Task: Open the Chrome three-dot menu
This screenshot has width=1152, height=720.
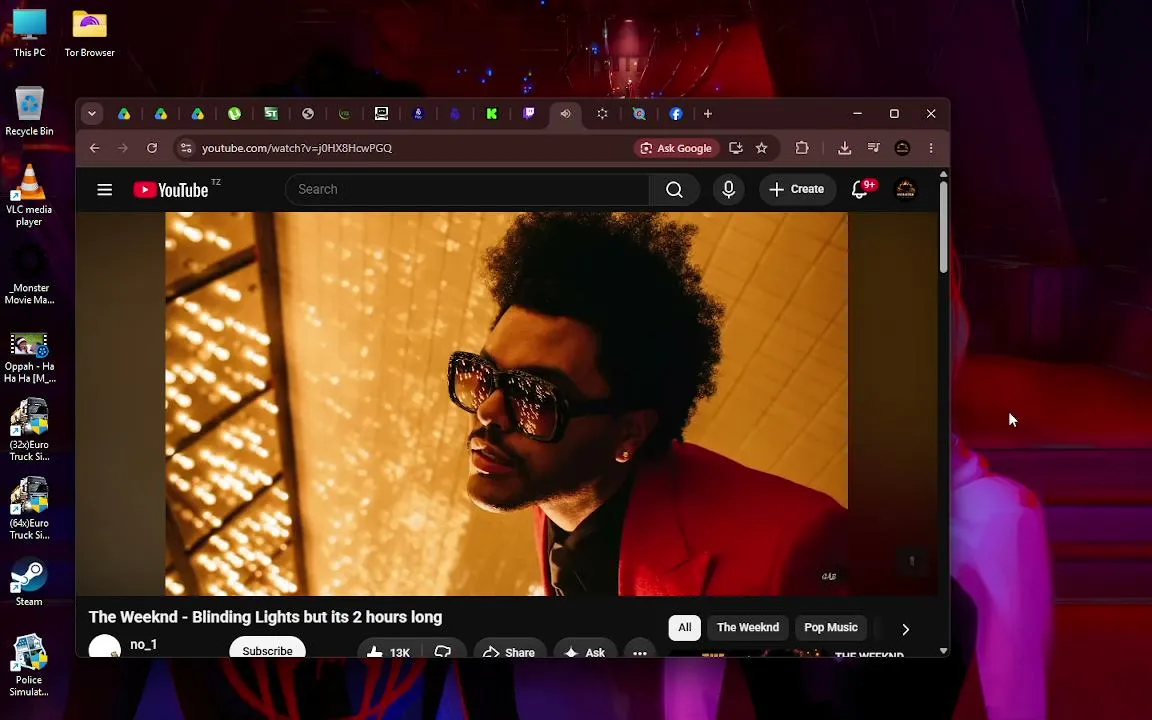Action: pyautogui.click(x=931, y=148)
